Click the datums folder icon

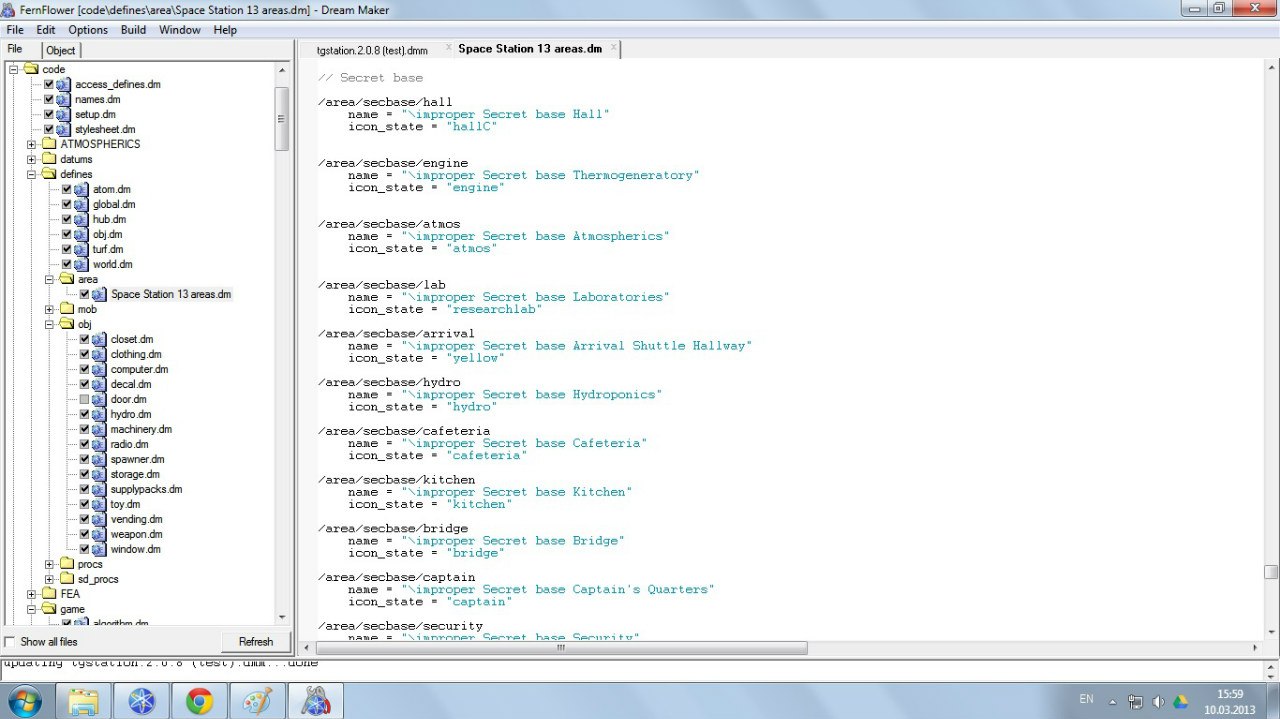[x=49, y=159]
